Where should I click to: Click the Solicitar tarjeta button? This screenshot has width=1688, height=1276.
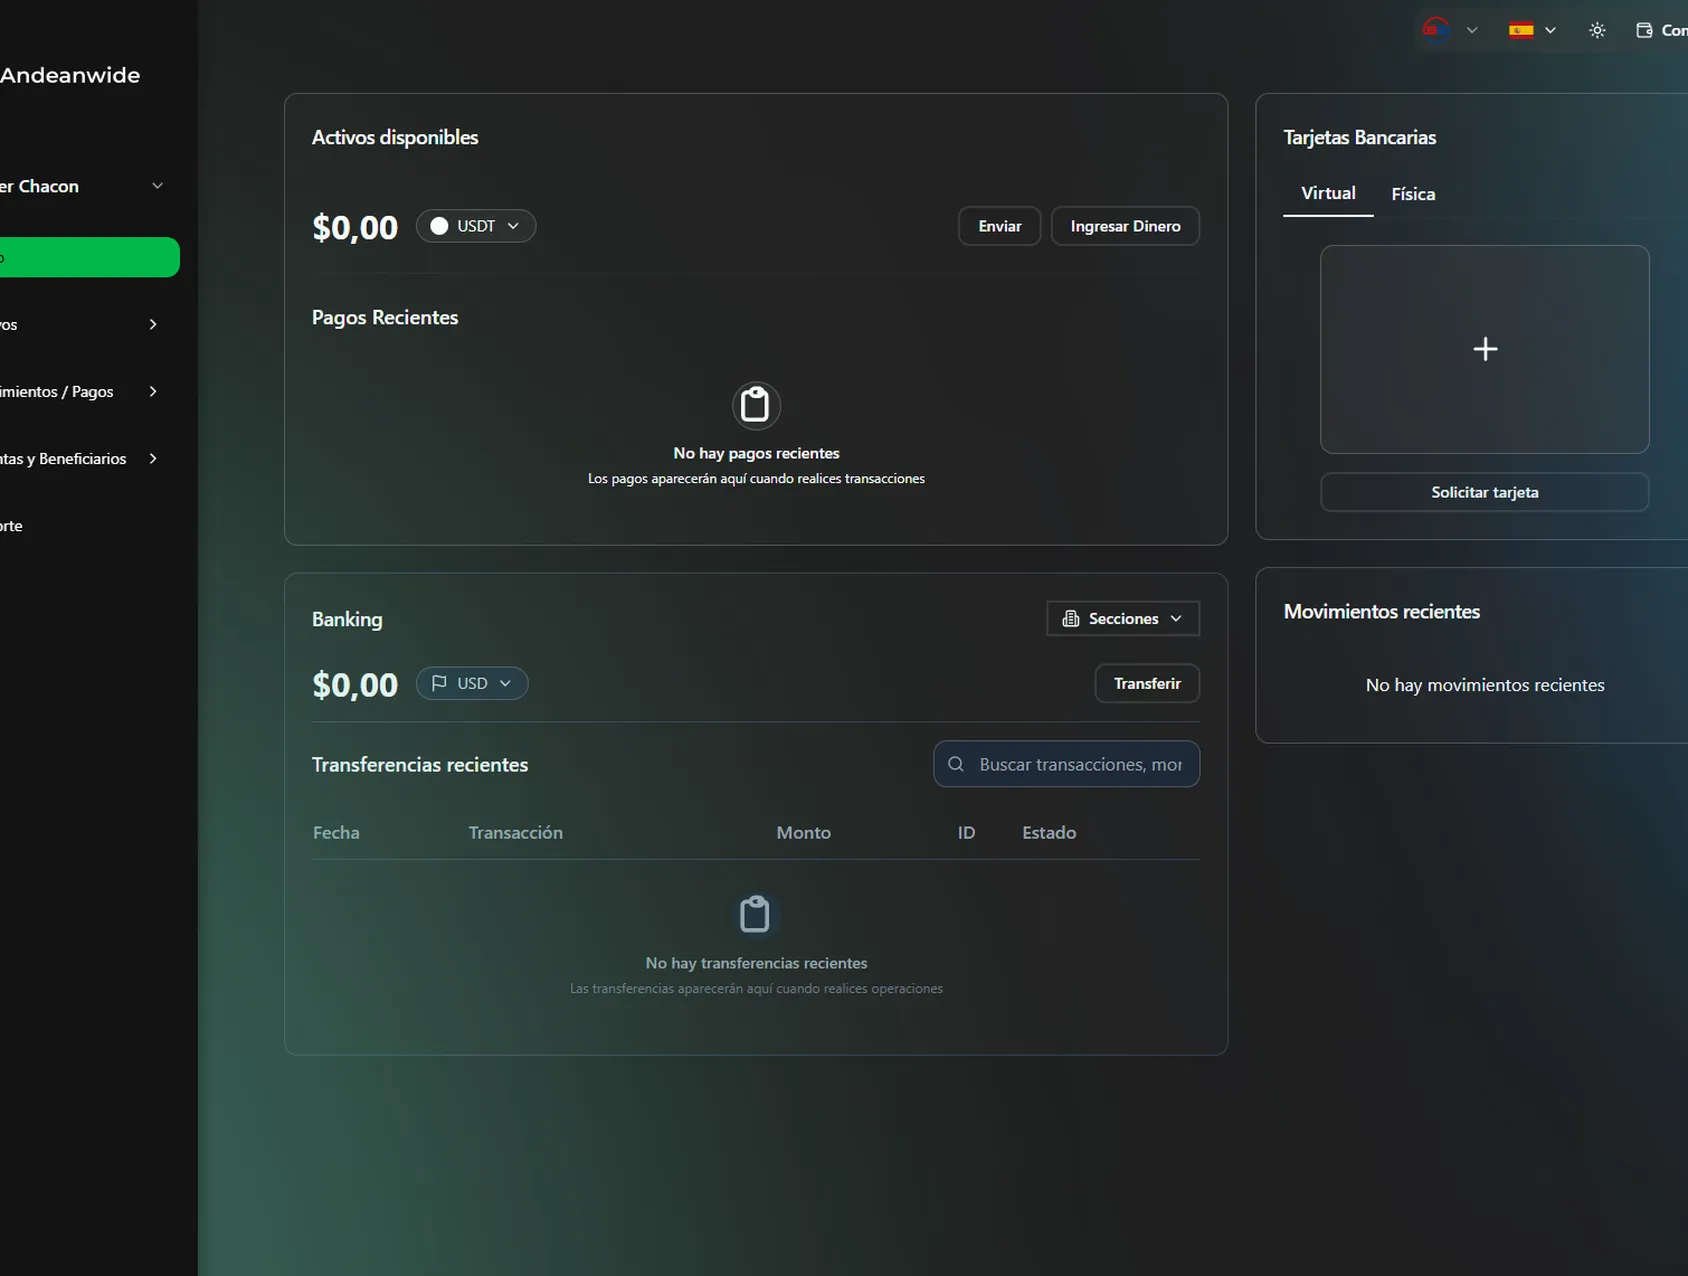(x=1484, y=492)
